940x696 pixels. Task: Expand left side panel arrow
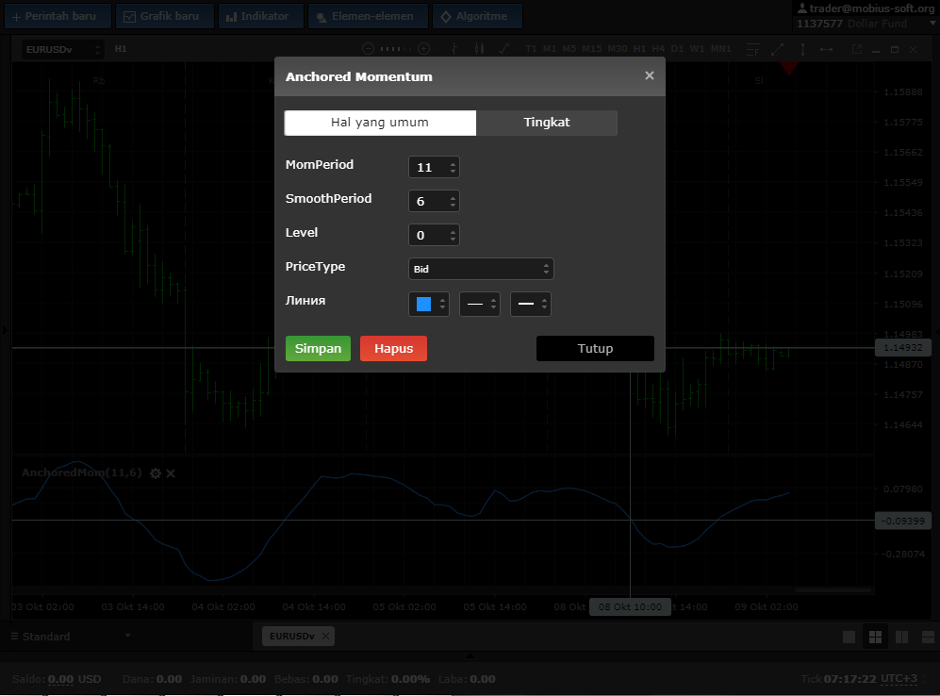5,330
